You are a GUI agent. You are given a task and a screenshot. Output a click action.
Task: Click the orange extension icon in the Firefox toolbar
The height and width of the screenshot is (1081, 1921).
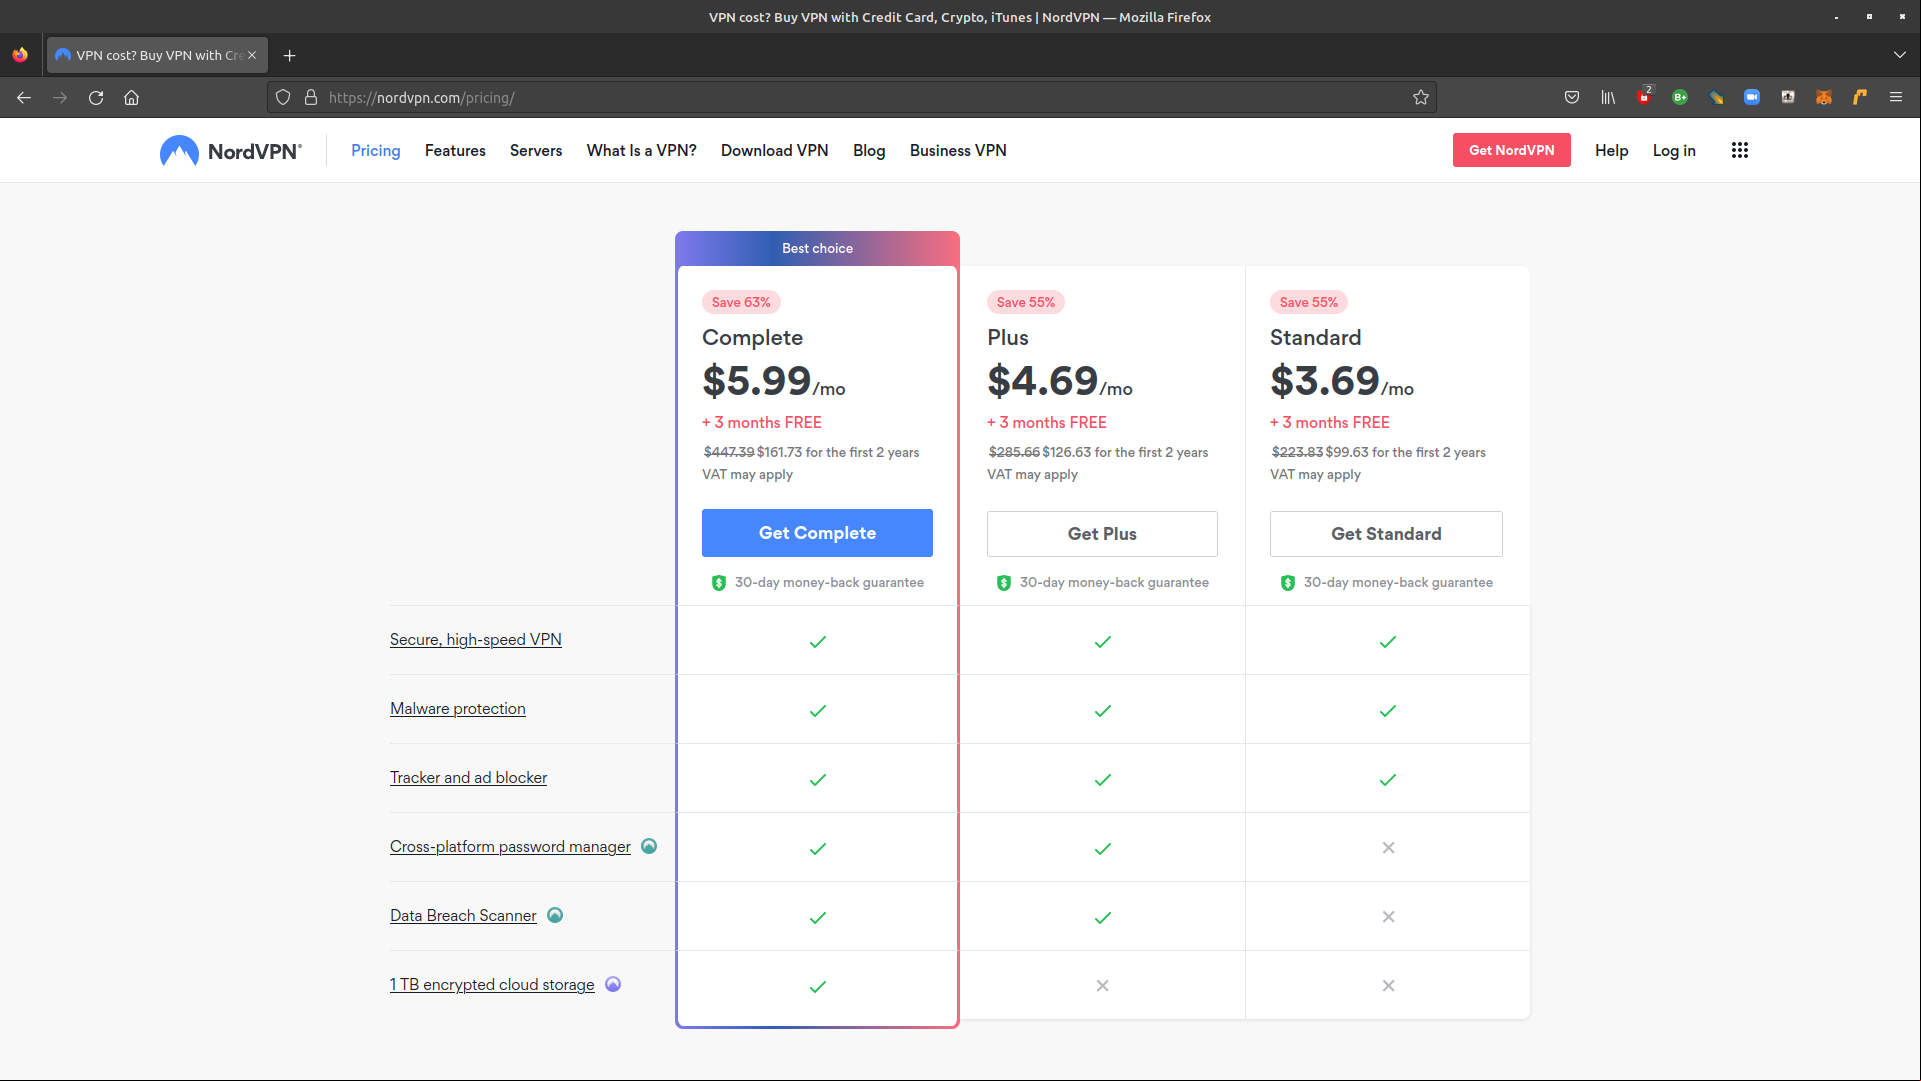(x=1860, y=97)
